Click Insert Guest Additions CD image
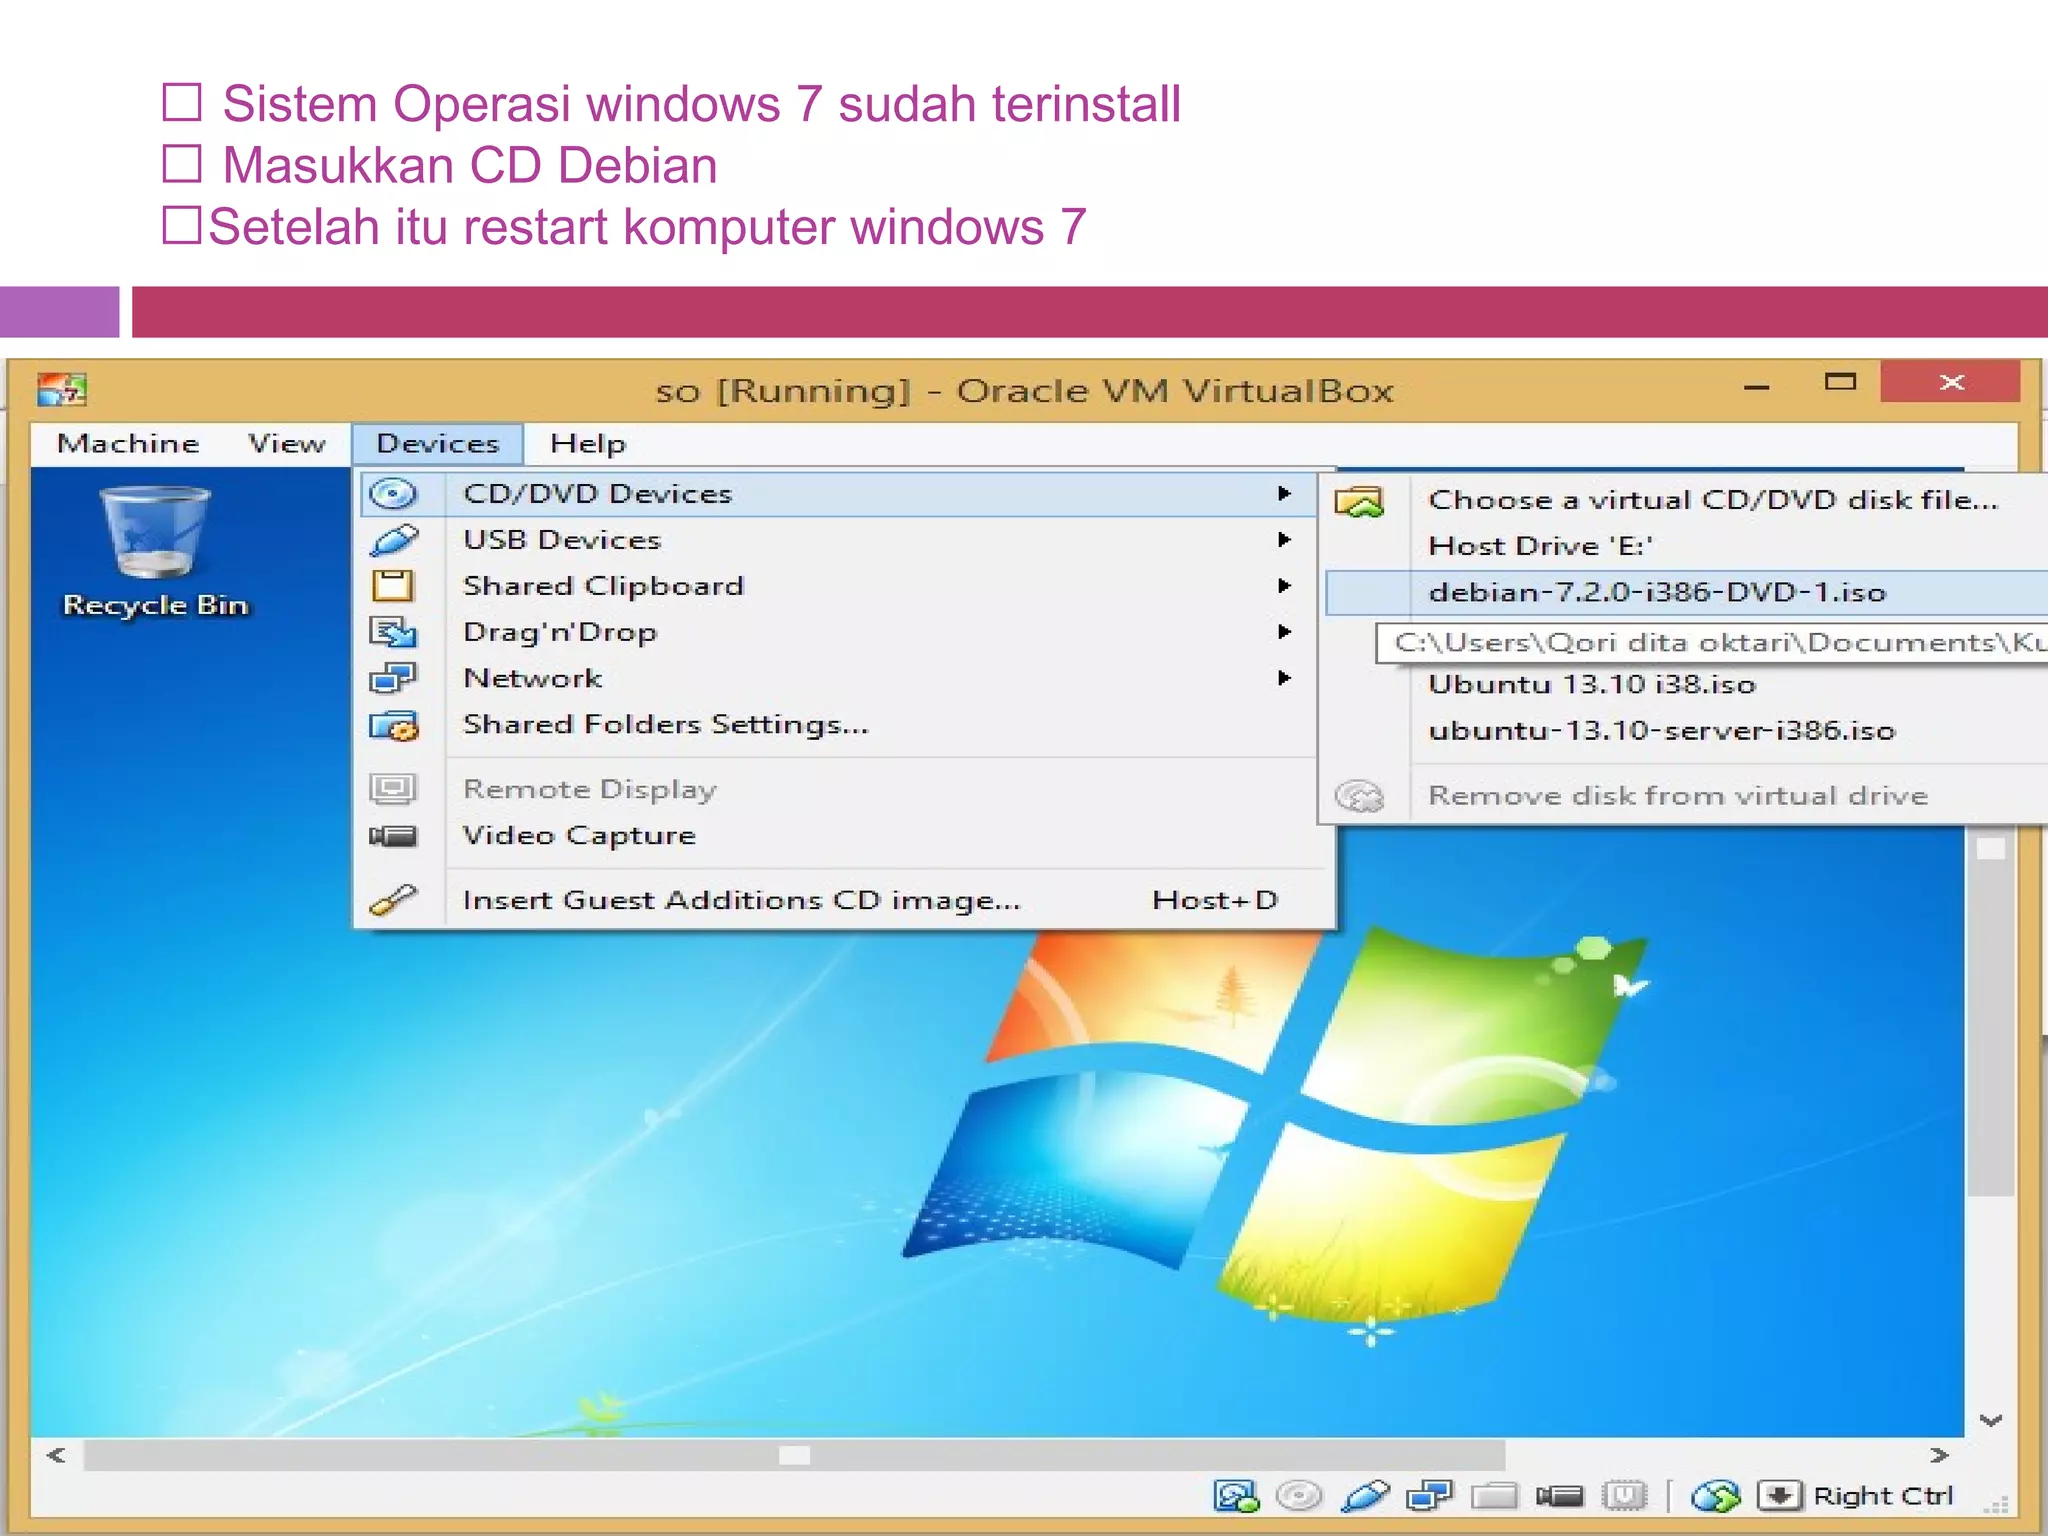The height and width of the screenshot is (1536, 2048). pyautogui.click(x=741, y=900)
